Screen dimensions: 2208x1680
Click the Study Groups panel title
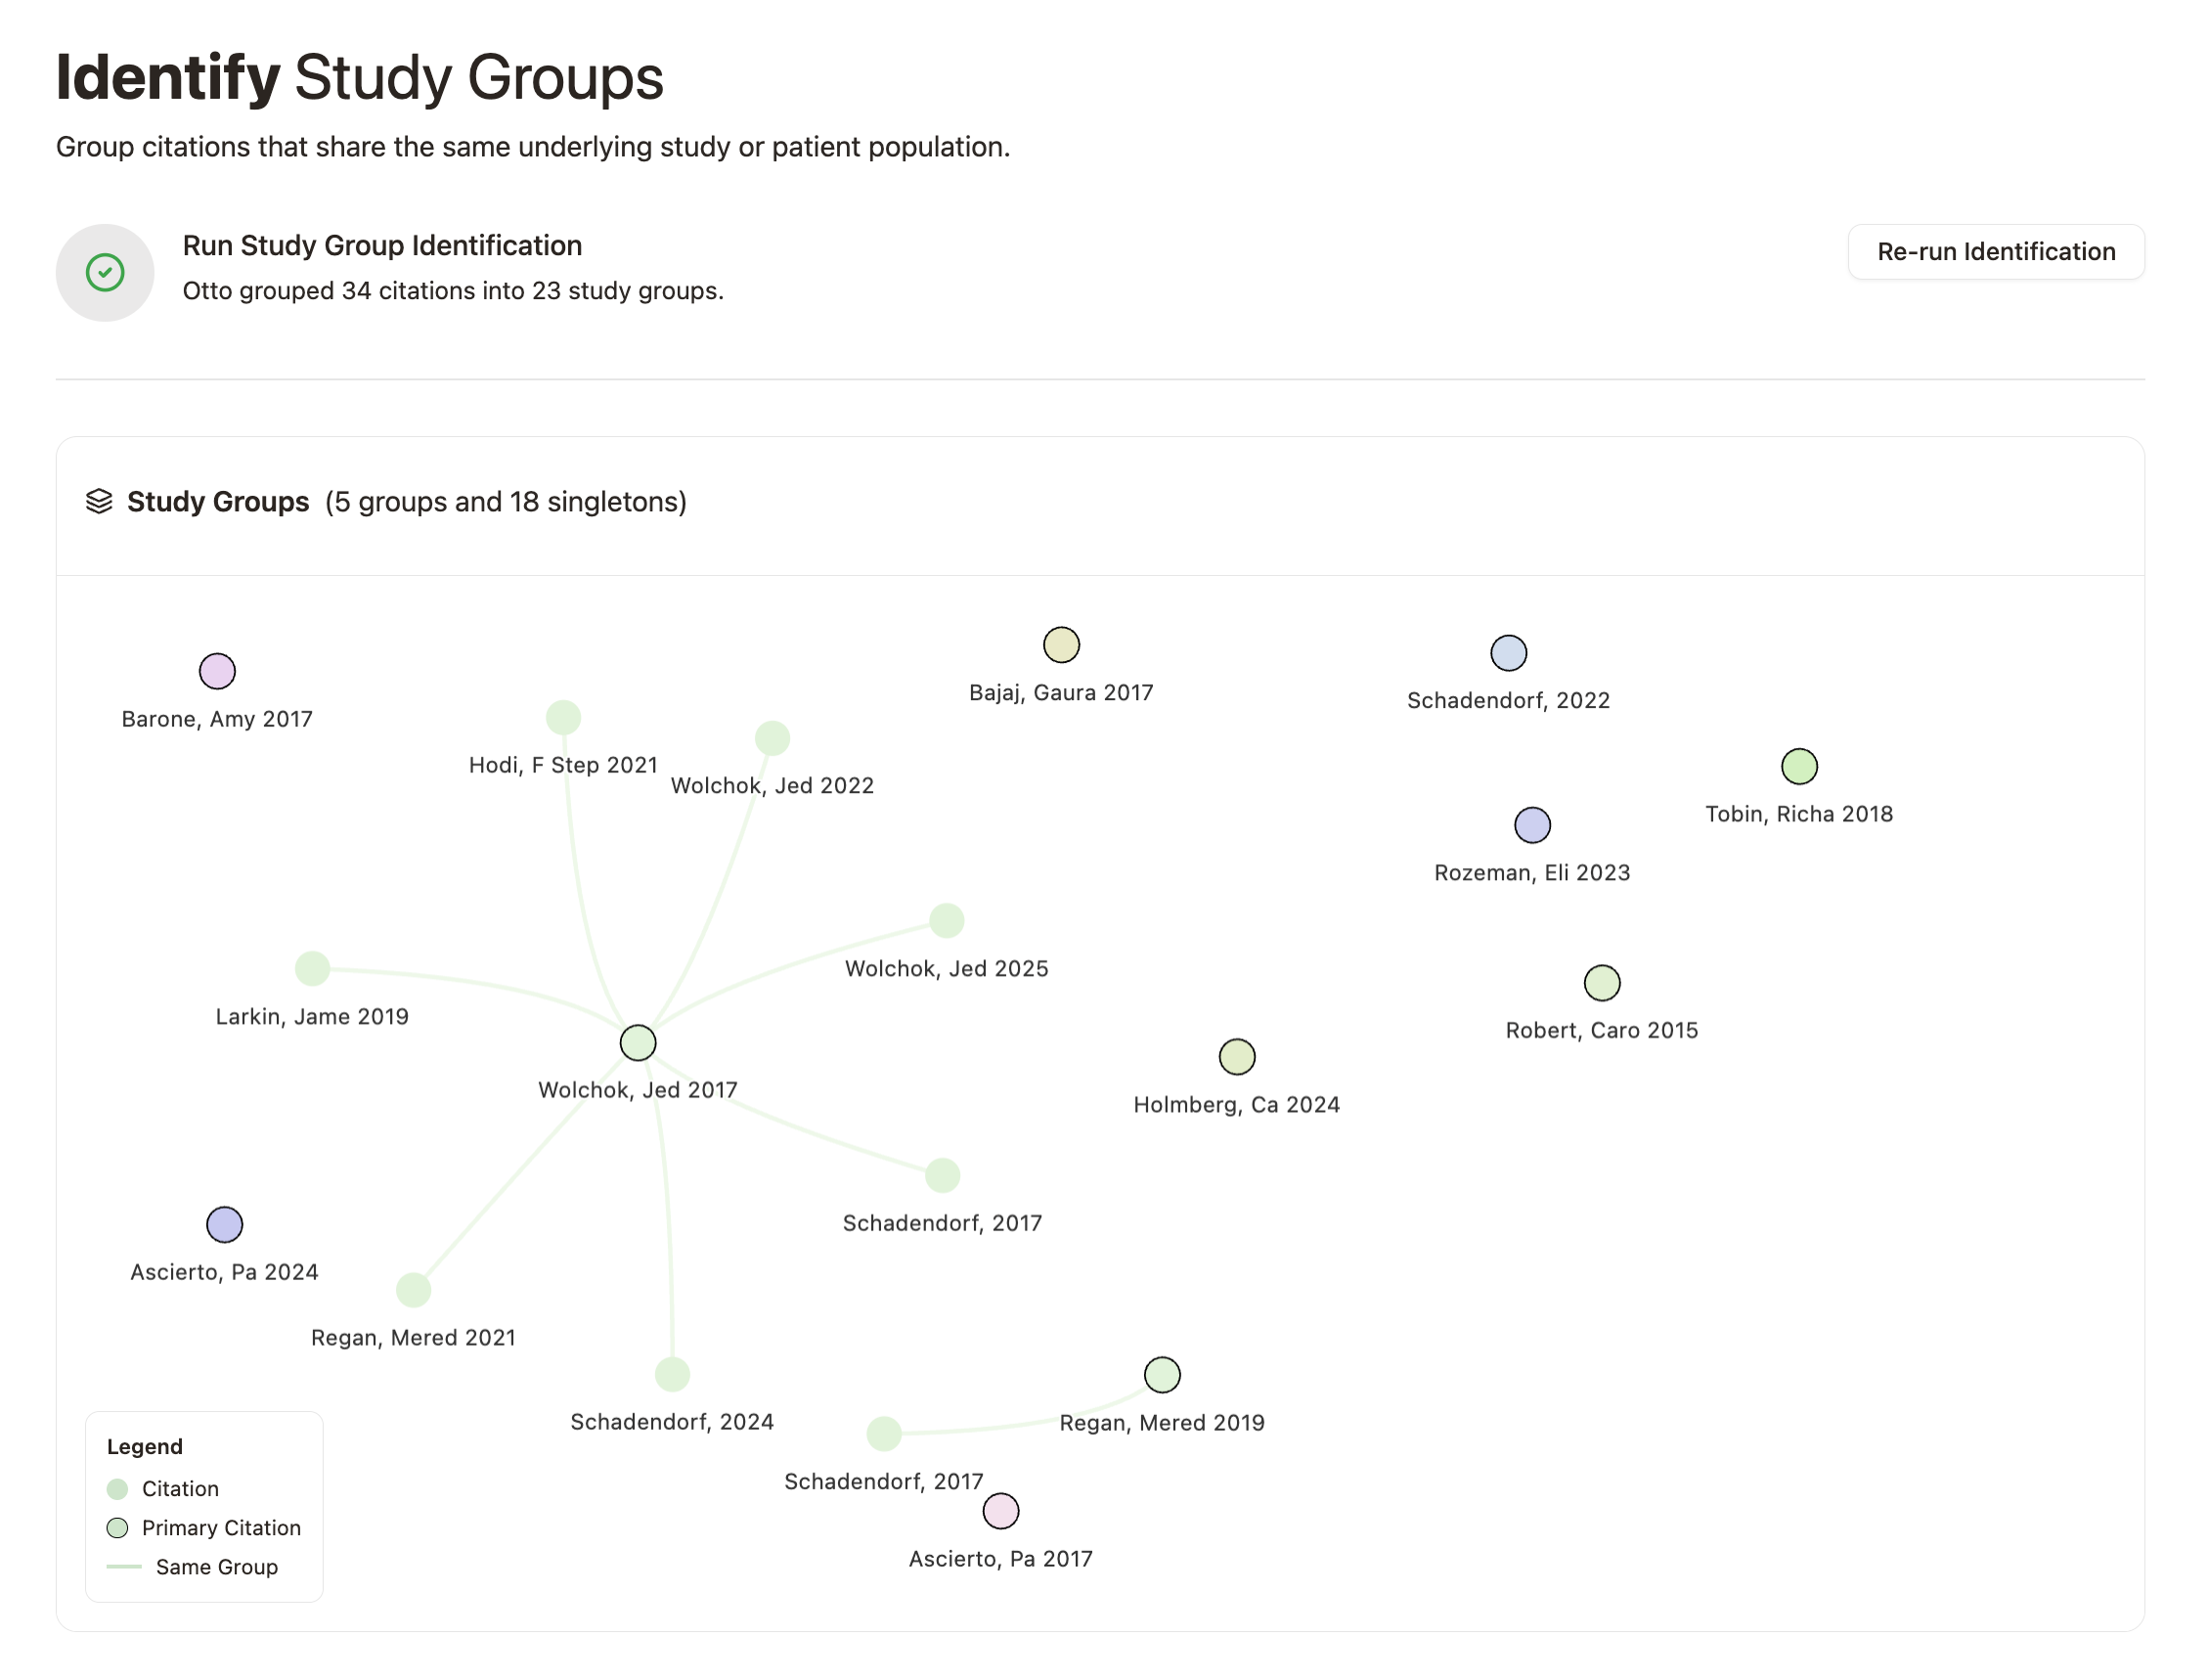pyautogui.click(x=218, y=501)
